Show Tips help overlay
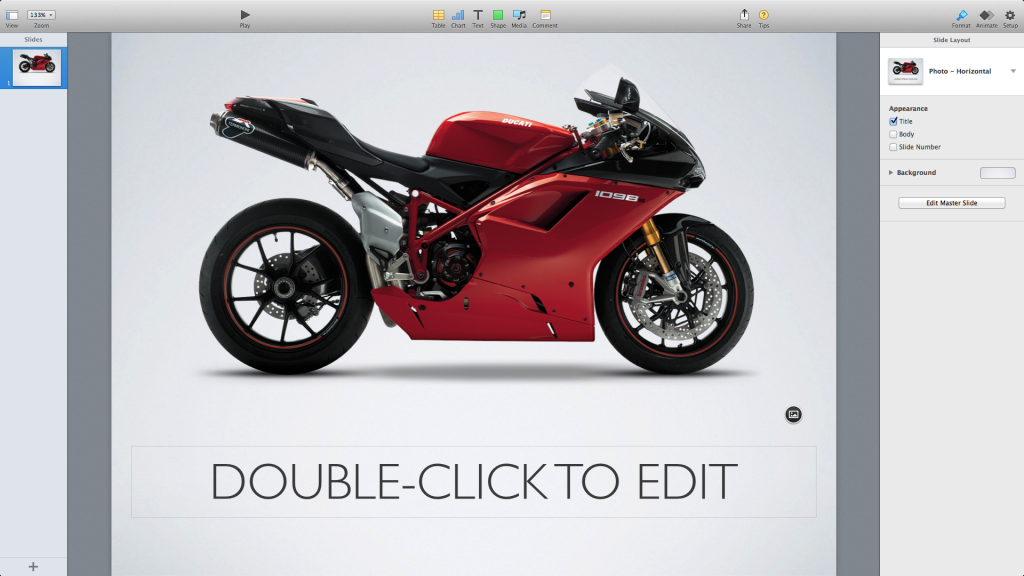Viewport: 1024px width, 576px height. [x=764, y=15]
